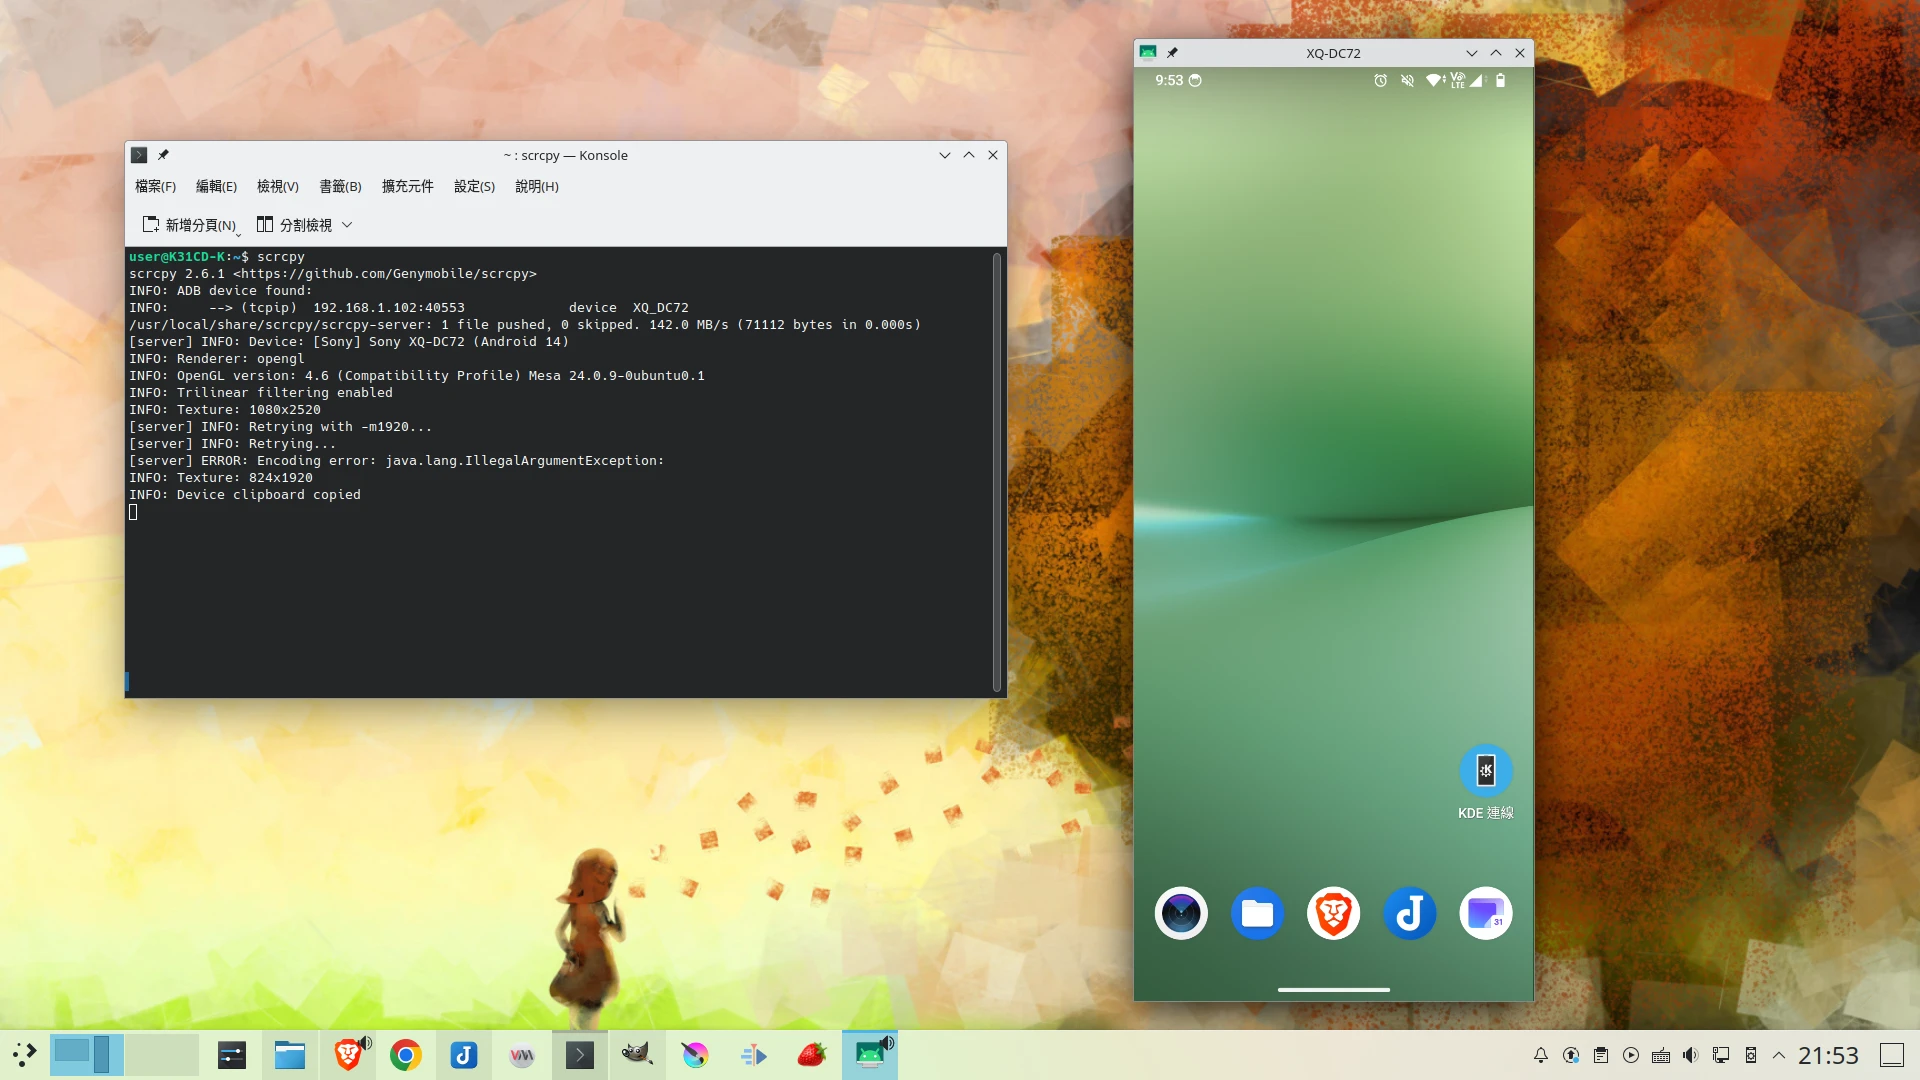Viewport: 1920px width, 1080px height.
Task: Toggle pin on the XQ-DC72 window
Action: (x=1172, y=53)
